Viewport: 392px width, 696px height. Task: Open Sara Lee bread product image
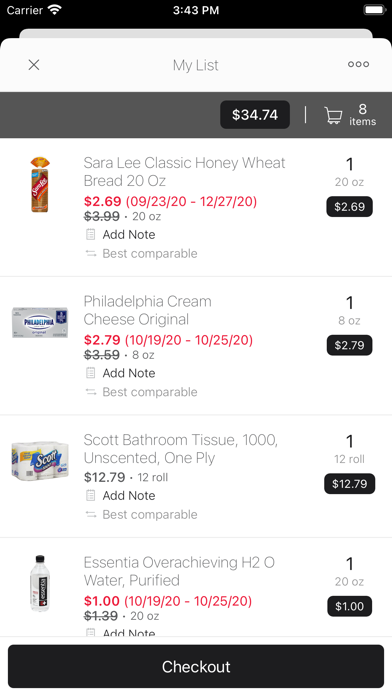(x=40, y=184)
